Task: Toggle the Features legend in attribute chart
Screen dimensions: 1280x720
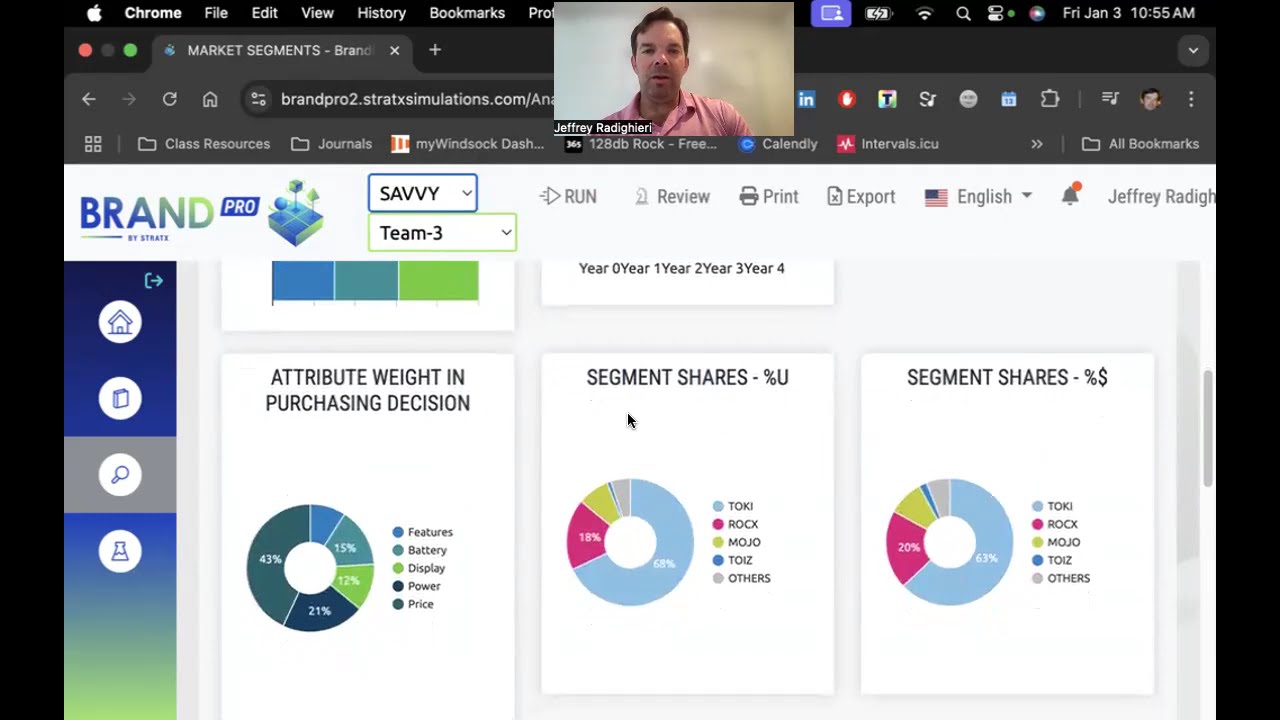Action: coord(422,532)
